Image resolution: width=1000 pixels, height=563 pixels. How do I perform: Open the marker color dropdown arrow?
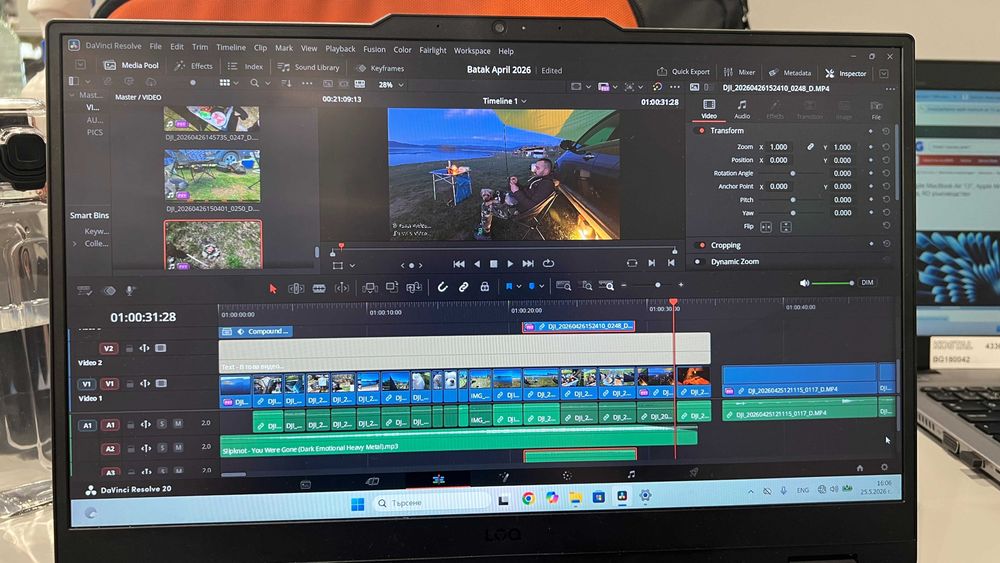541,287
